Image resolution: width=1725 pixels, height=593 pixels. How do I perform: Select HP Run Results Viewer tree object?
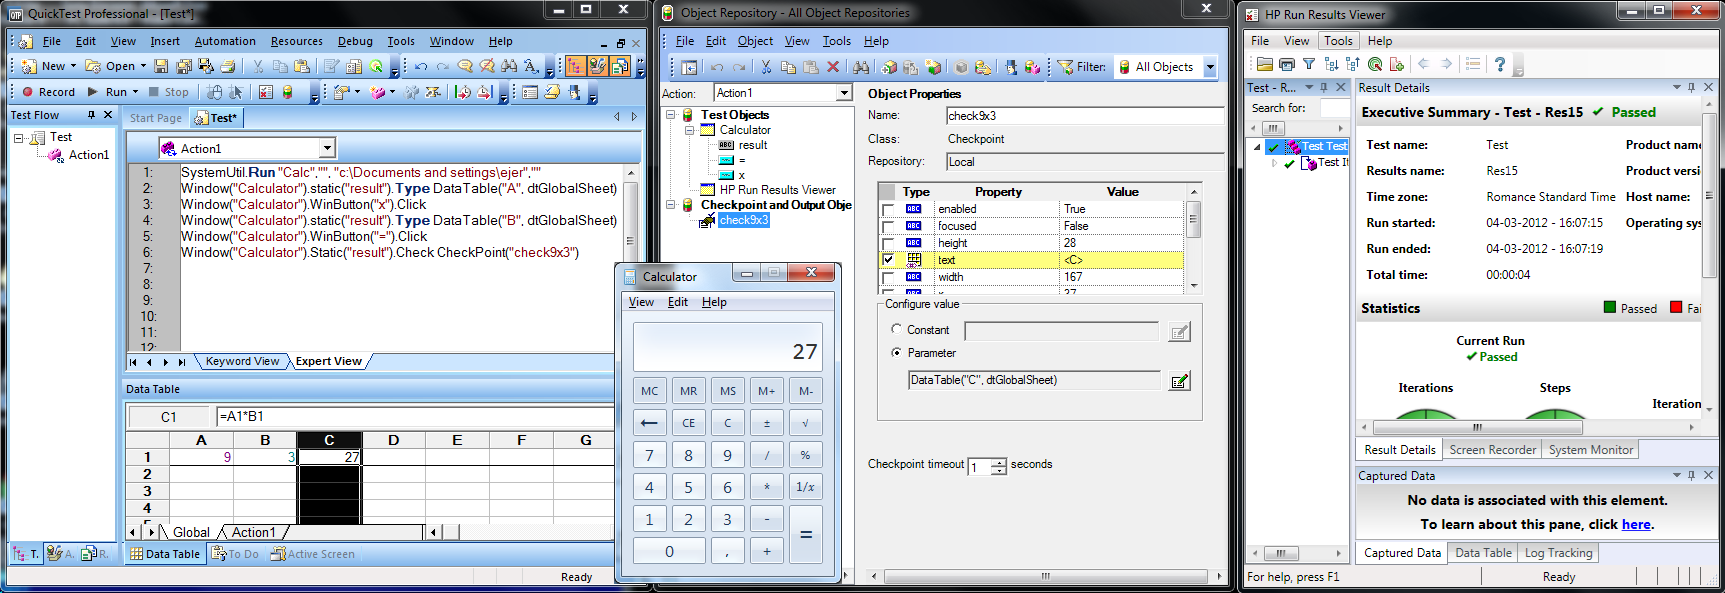click(x=777, y=190)
